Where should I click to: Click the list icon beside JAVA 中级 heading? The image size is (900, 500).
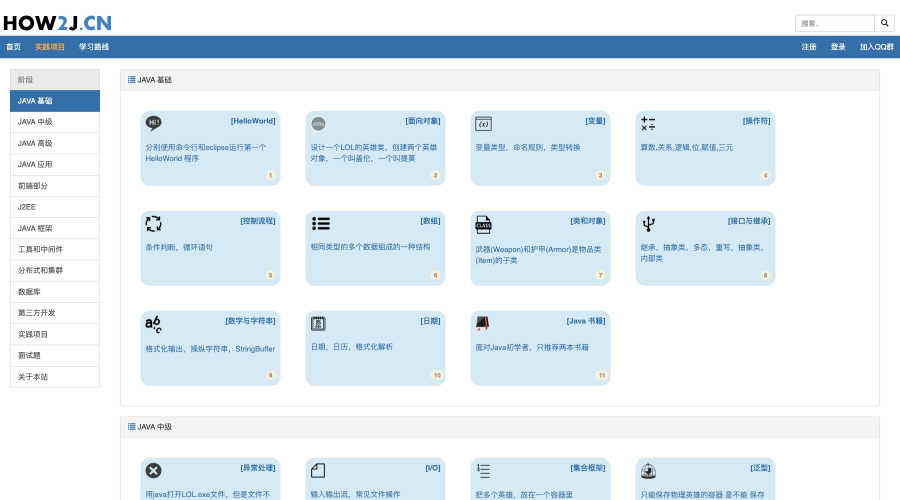(131, 427)
